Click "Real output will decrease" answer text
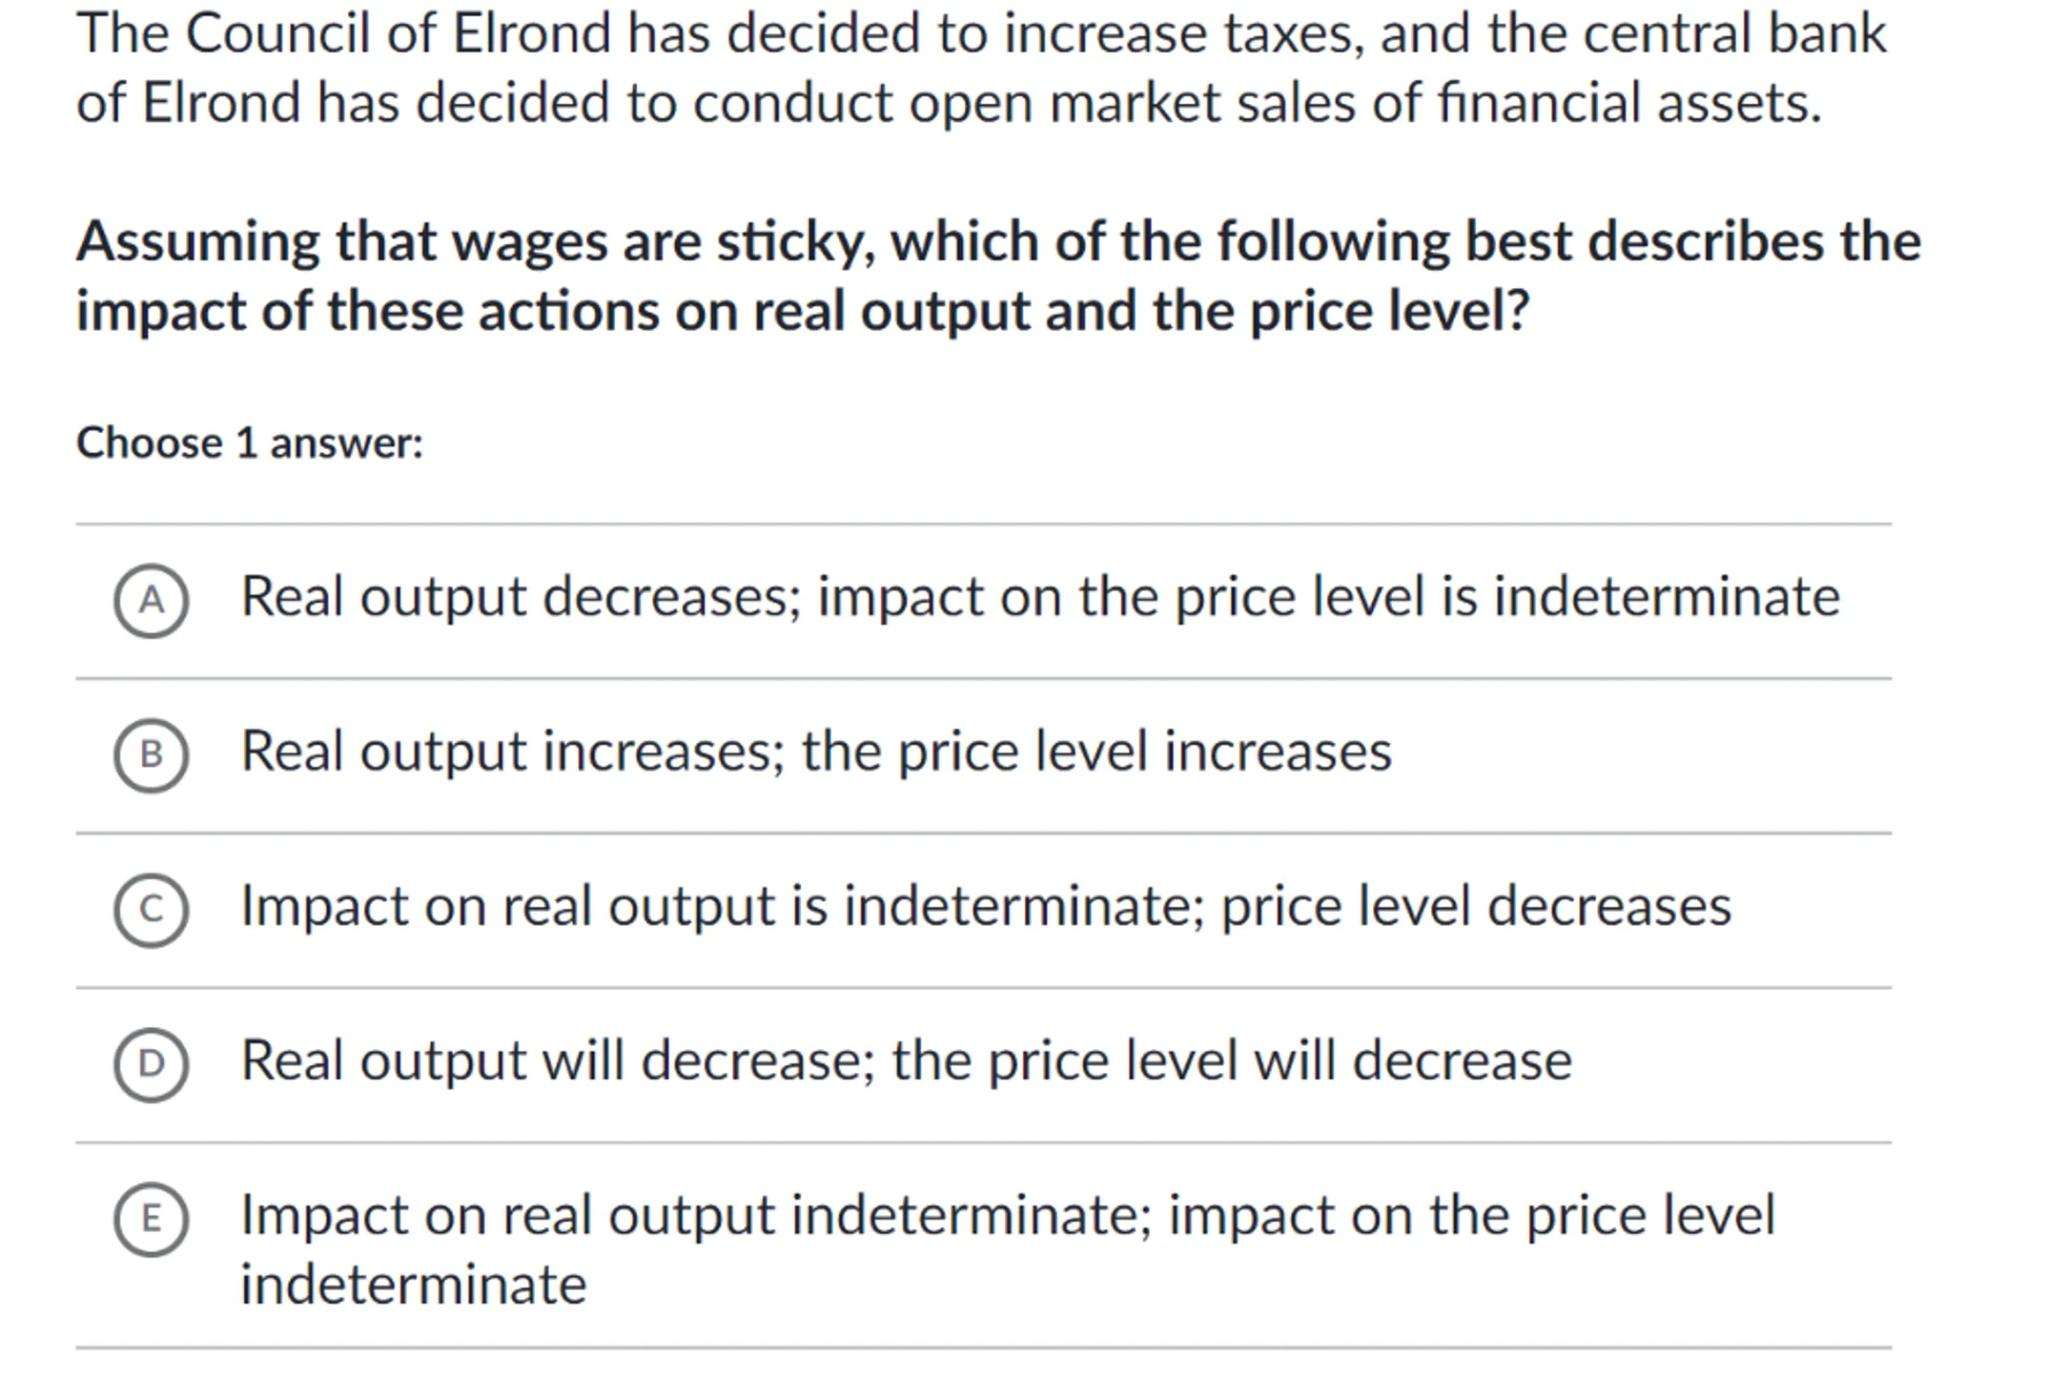The image size is (2048, 1399). pyautogui.click(x=558, y=1060)
